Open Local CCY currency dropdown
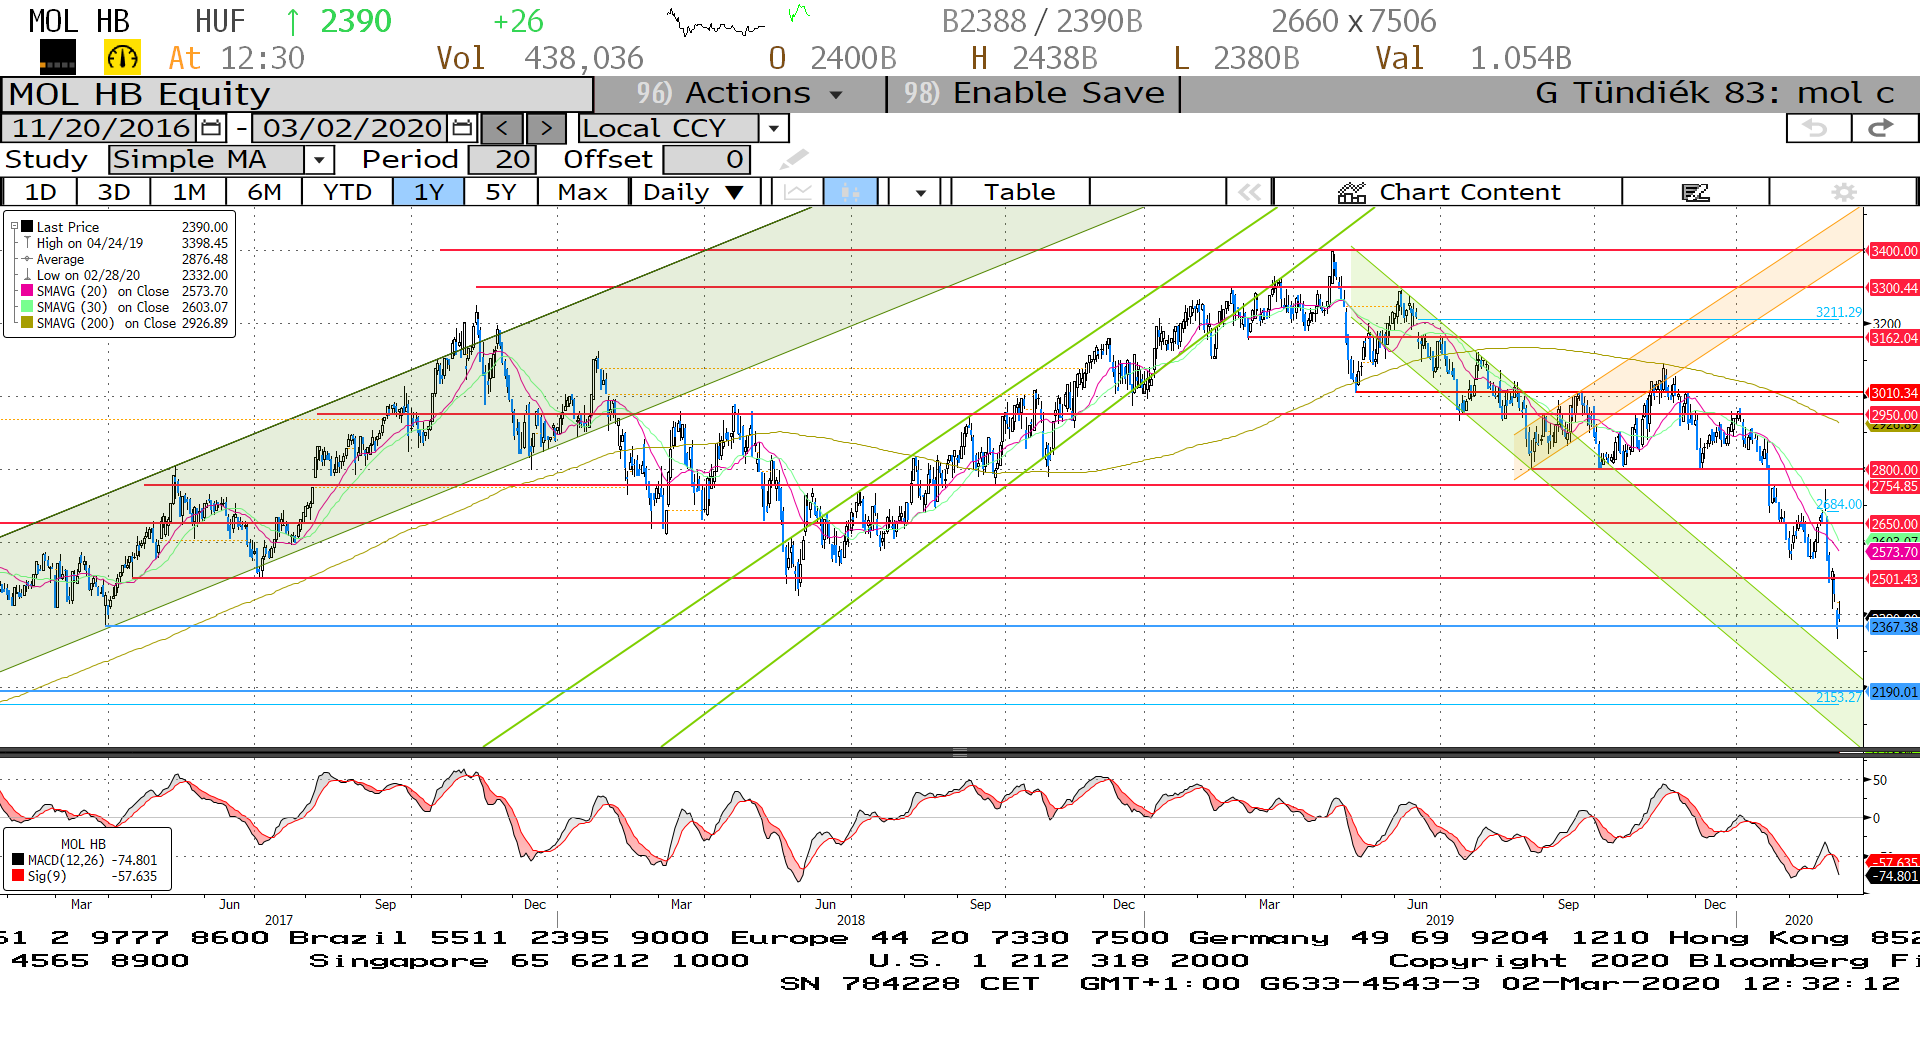1920x1039 pixels. [x=773, y=128]
